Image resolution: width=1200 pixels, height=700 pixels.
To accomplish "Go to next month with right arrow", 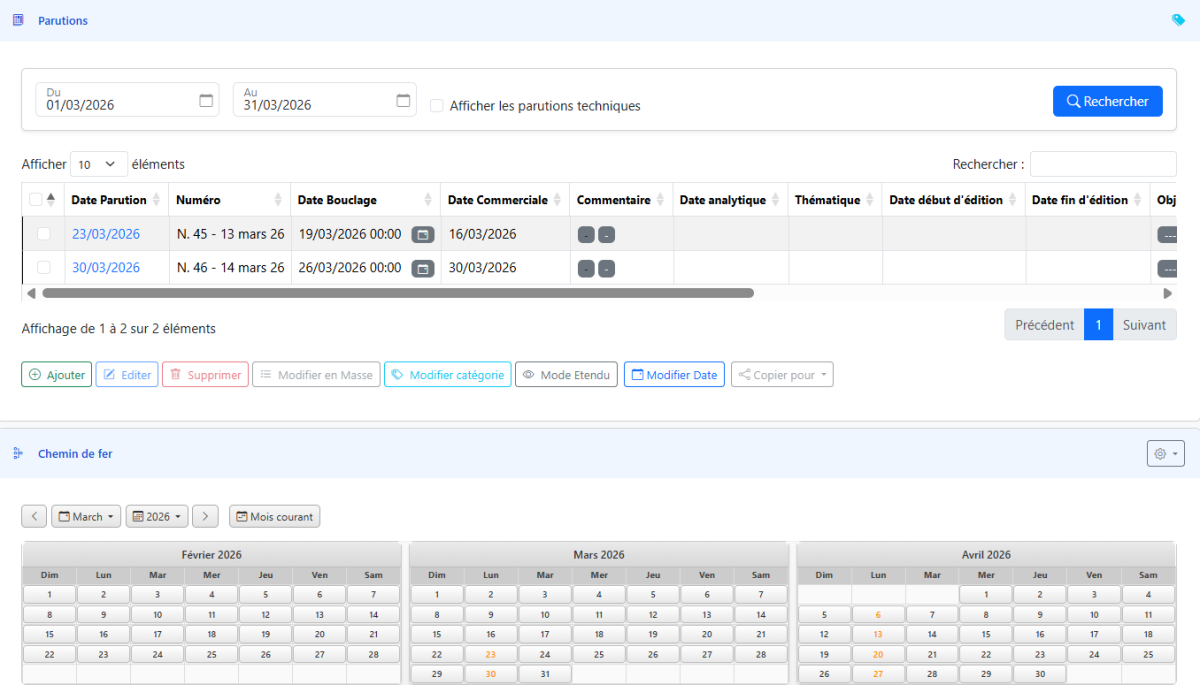I will click(x=205, y=517).
